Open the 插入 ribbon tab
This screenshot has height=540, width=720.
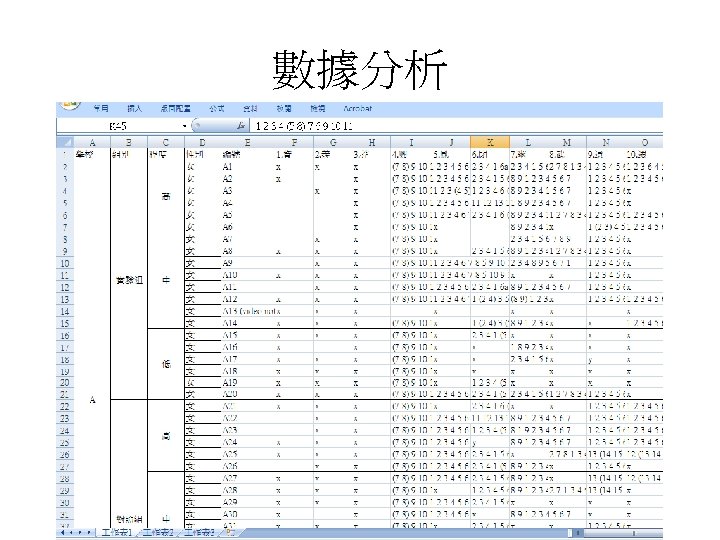pyautogui.click(x=135, y=108)
